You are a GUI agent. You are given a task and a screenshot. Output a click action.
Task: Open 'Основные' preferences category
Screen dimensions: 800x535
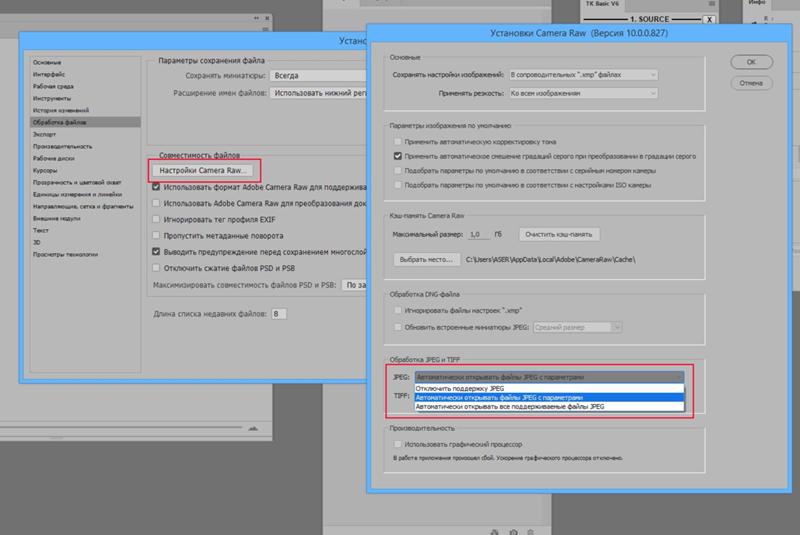click(x=85, y=62)
